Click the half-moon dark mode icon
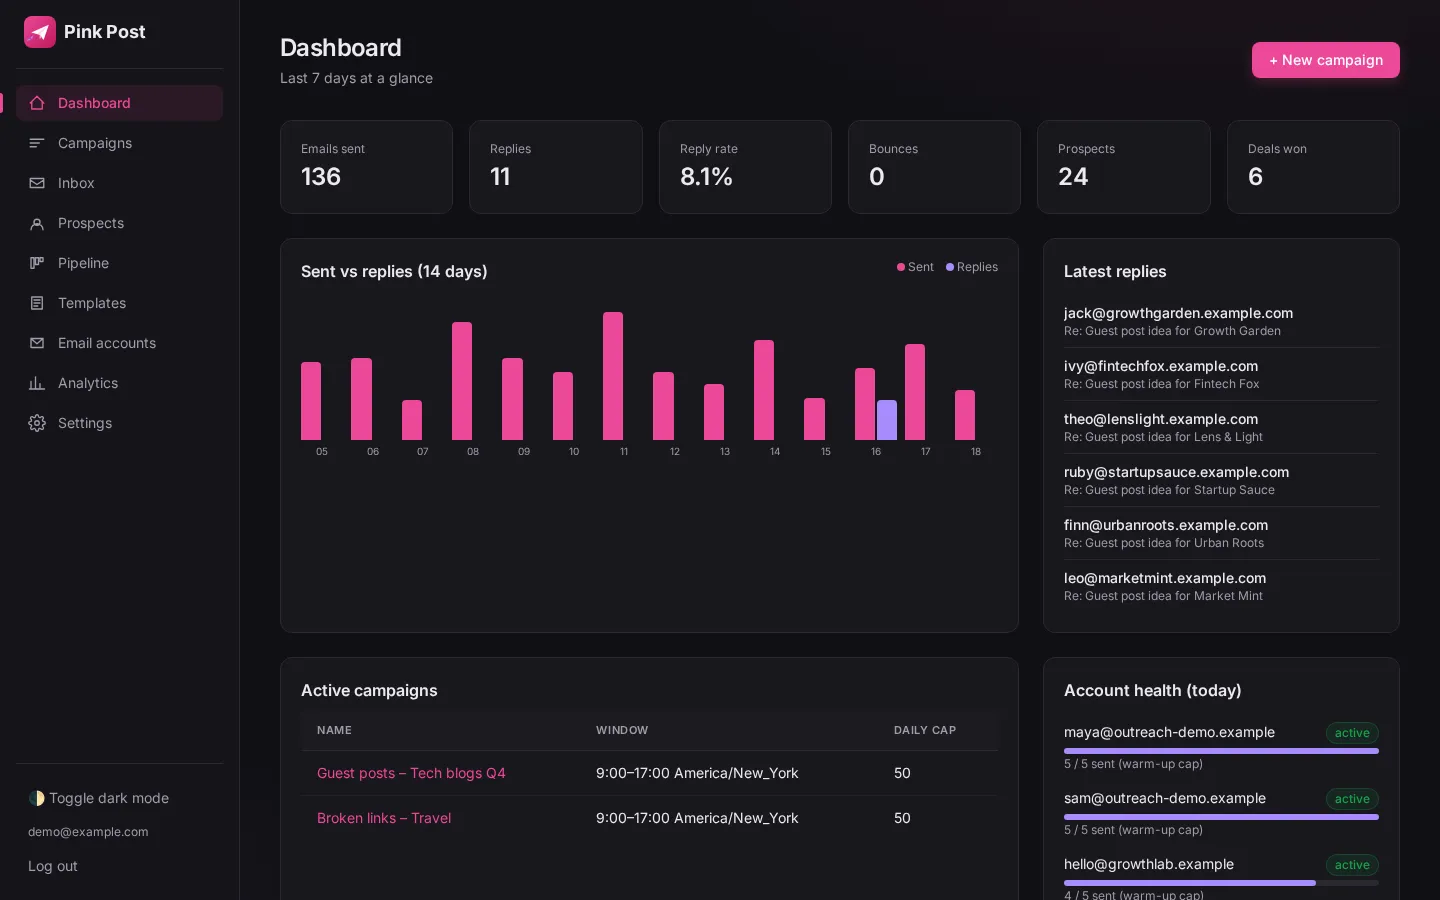 coord(37,798)
